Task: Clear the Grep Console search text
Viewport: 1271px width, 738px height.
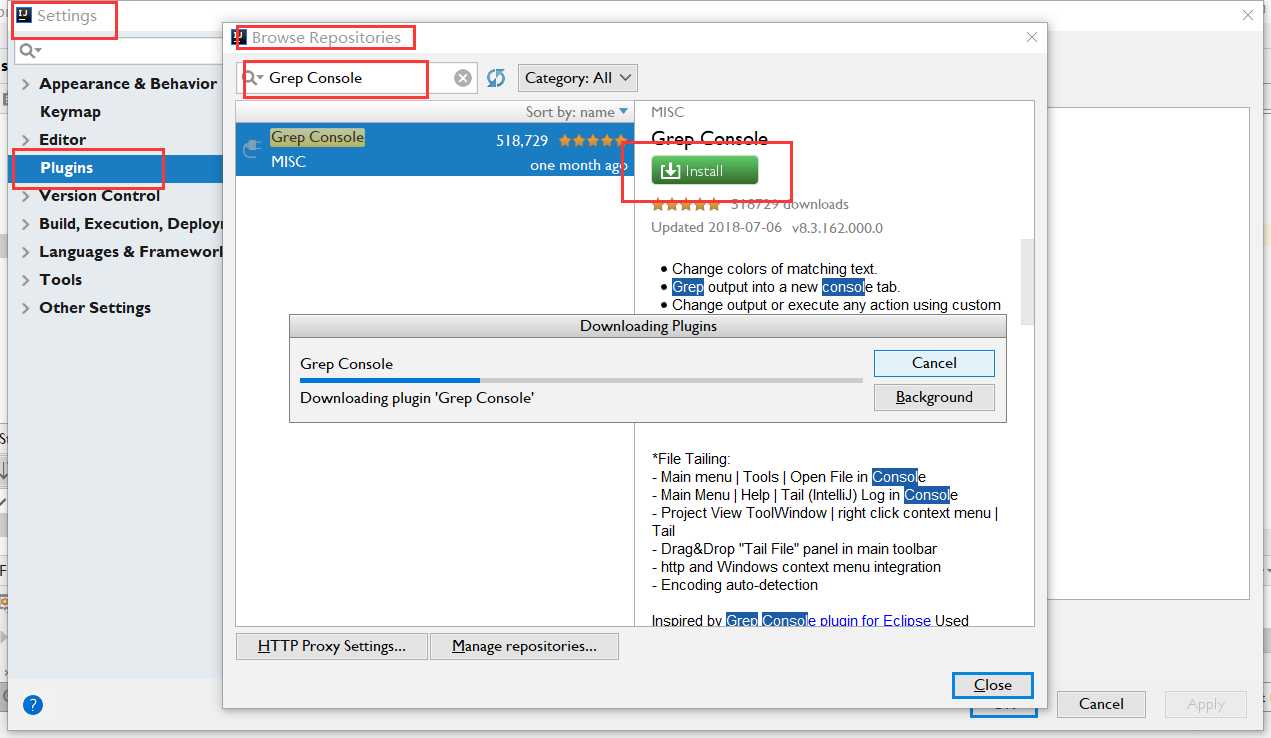Action: pyautogui.click(x=463, y=78)
